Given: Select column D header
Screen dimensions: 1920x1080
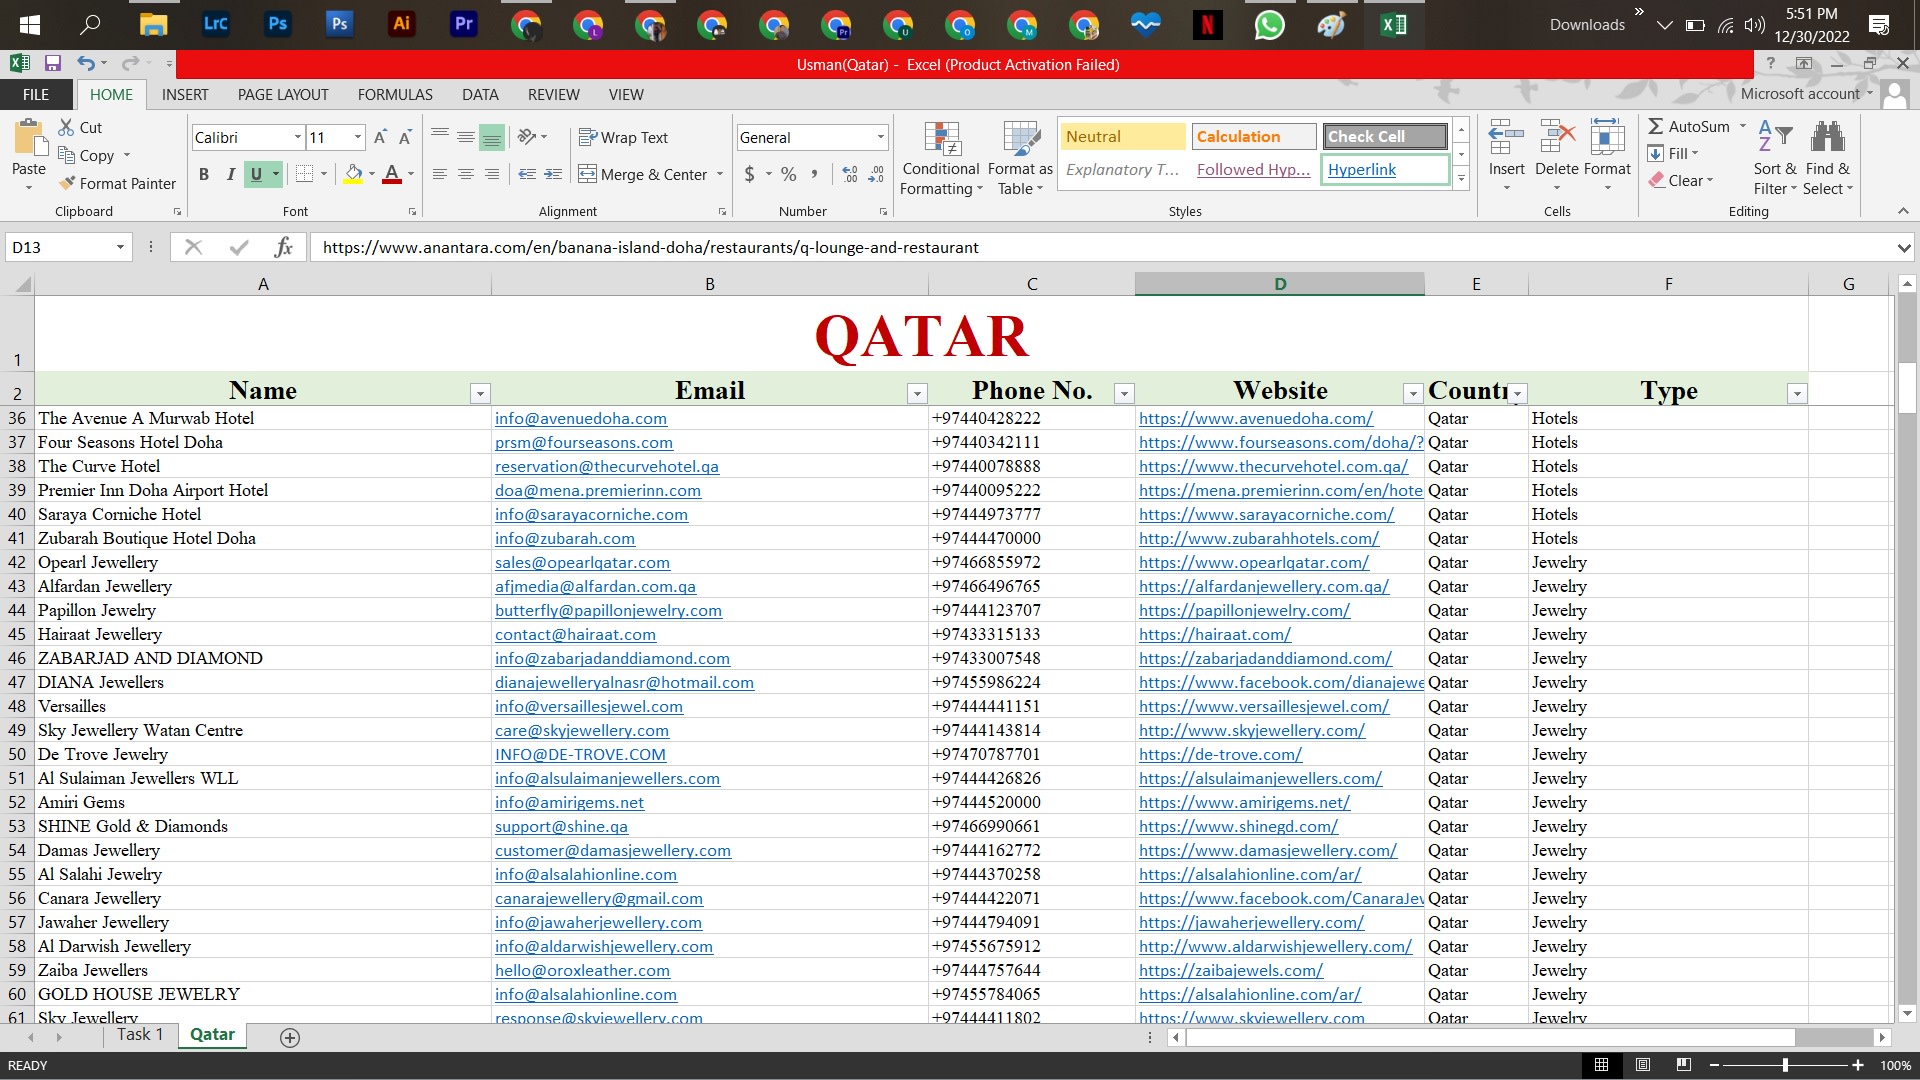Looking at the screenshot, I should click(1280, 284).
